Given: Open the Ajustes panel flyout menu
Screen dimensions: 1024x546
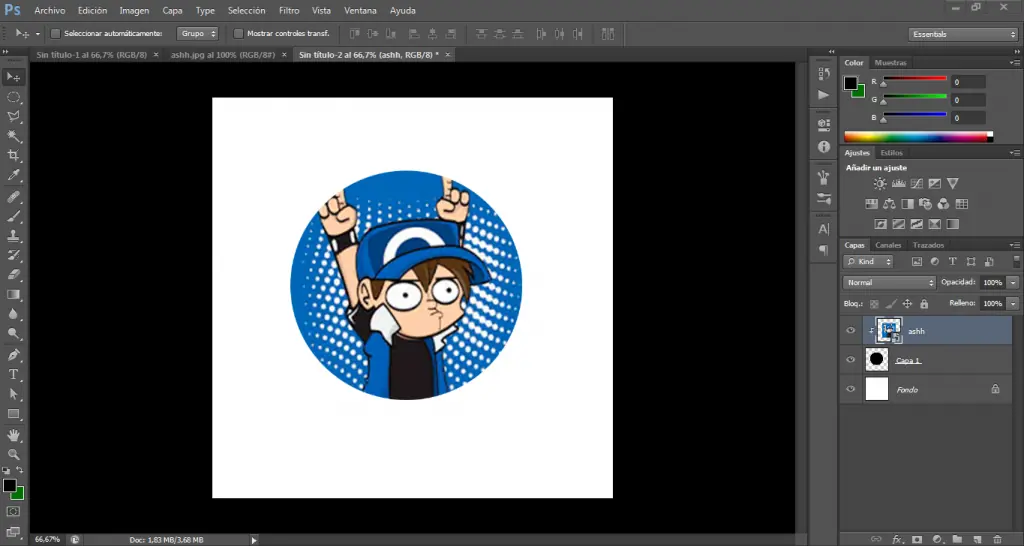Looking at the screenshot, I should (1015, 153).
